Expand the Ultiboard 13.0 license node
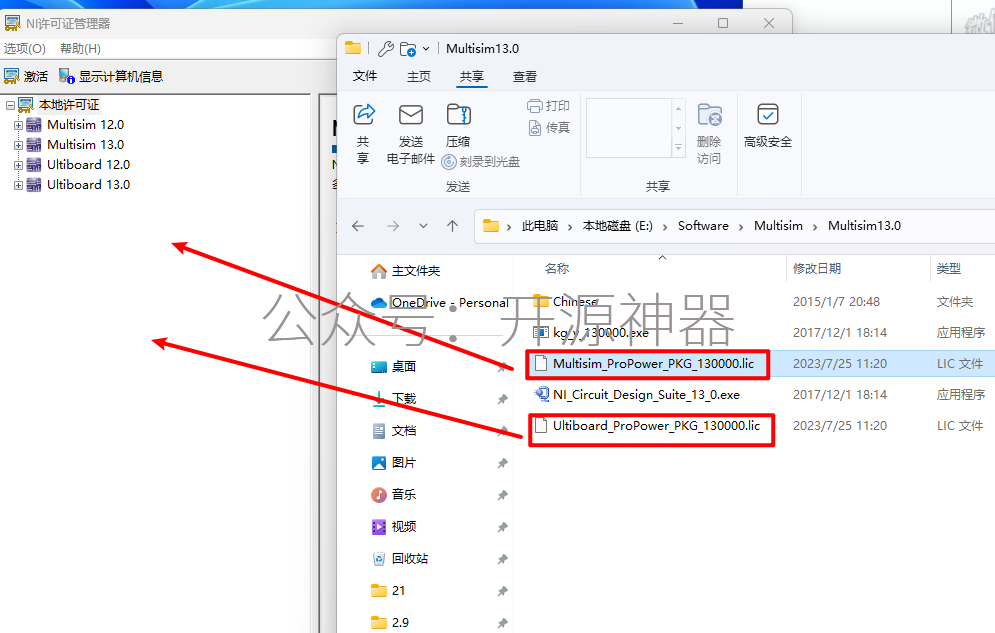This screenshot has height=633, width=995. [x=18, y=185]
